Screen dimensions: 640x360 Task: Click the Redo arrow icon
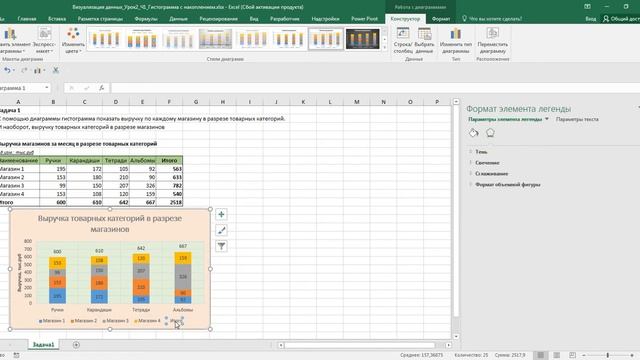click(x=24, y=71)
